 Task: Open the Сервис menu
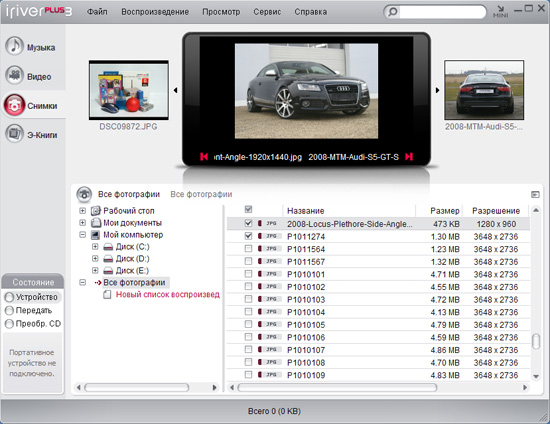coord(267,12)
